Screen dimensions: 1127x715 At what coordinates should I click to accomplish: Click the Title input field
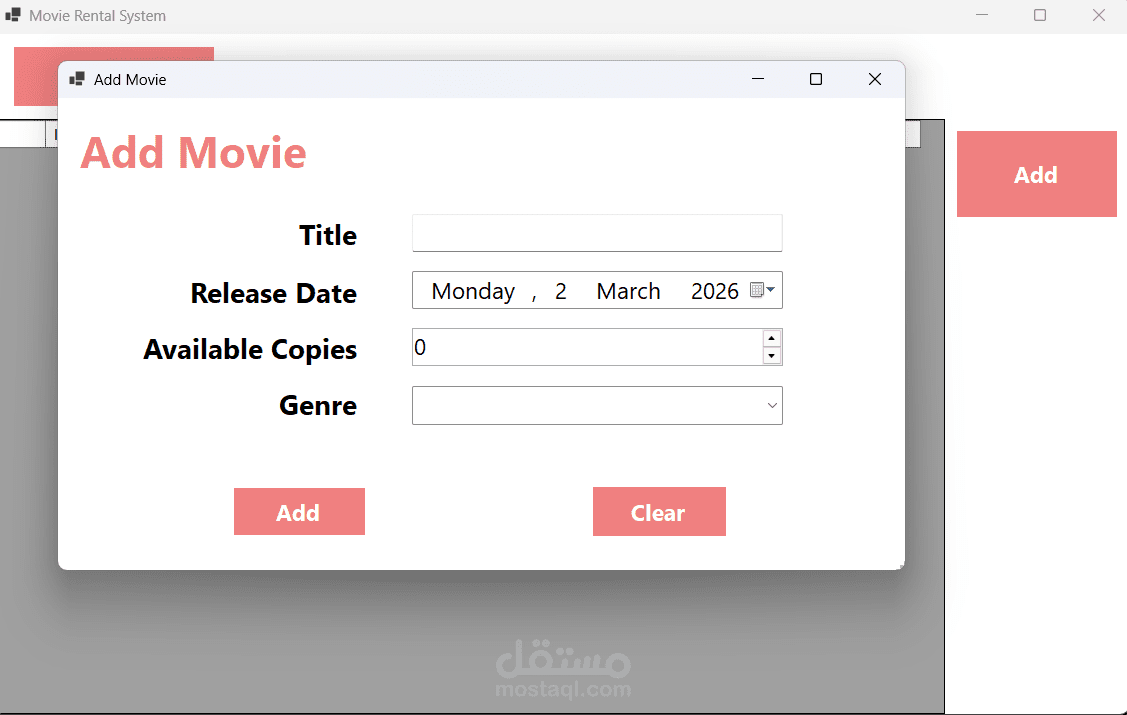pos(597,233)
